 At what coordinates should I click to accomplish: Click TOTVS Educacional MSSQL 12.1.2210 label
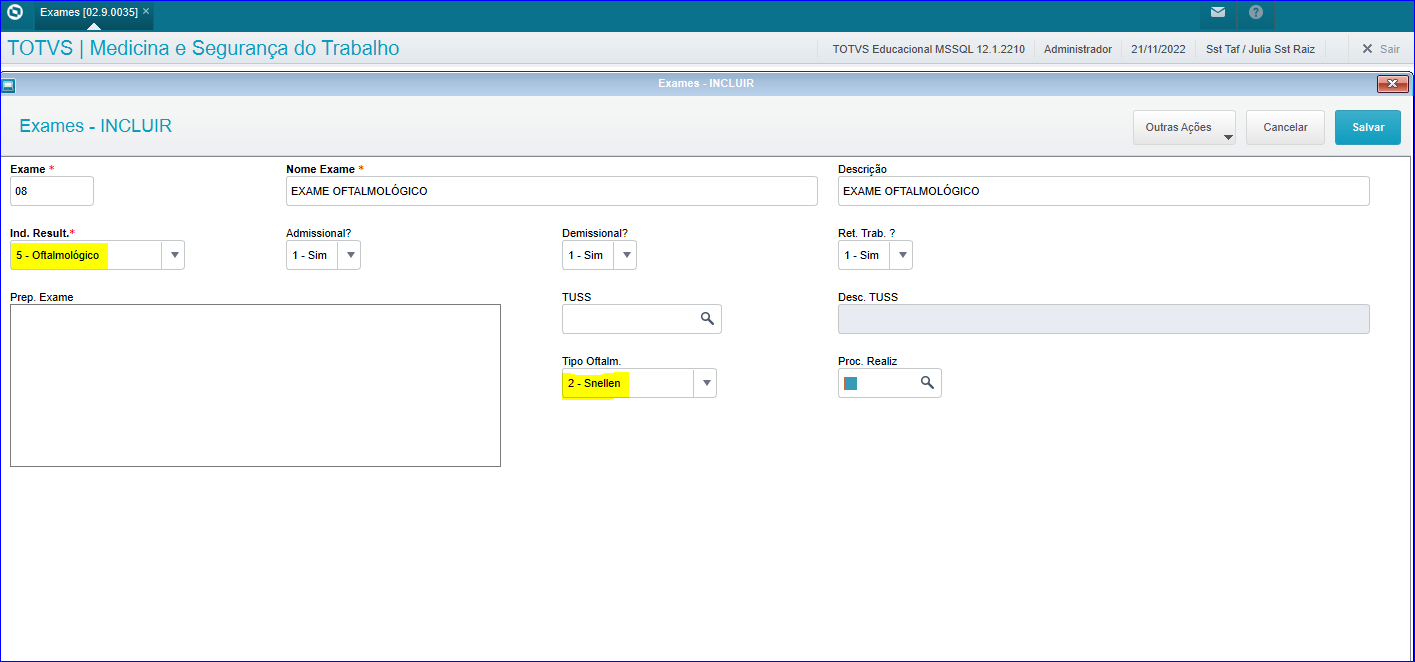point(928,48)
